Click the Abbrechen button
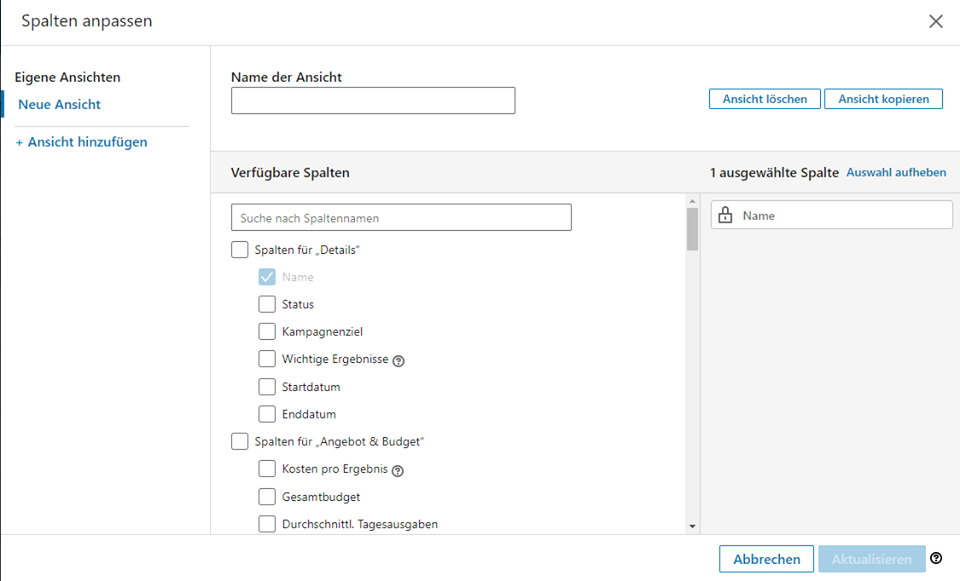 point(767,559)
